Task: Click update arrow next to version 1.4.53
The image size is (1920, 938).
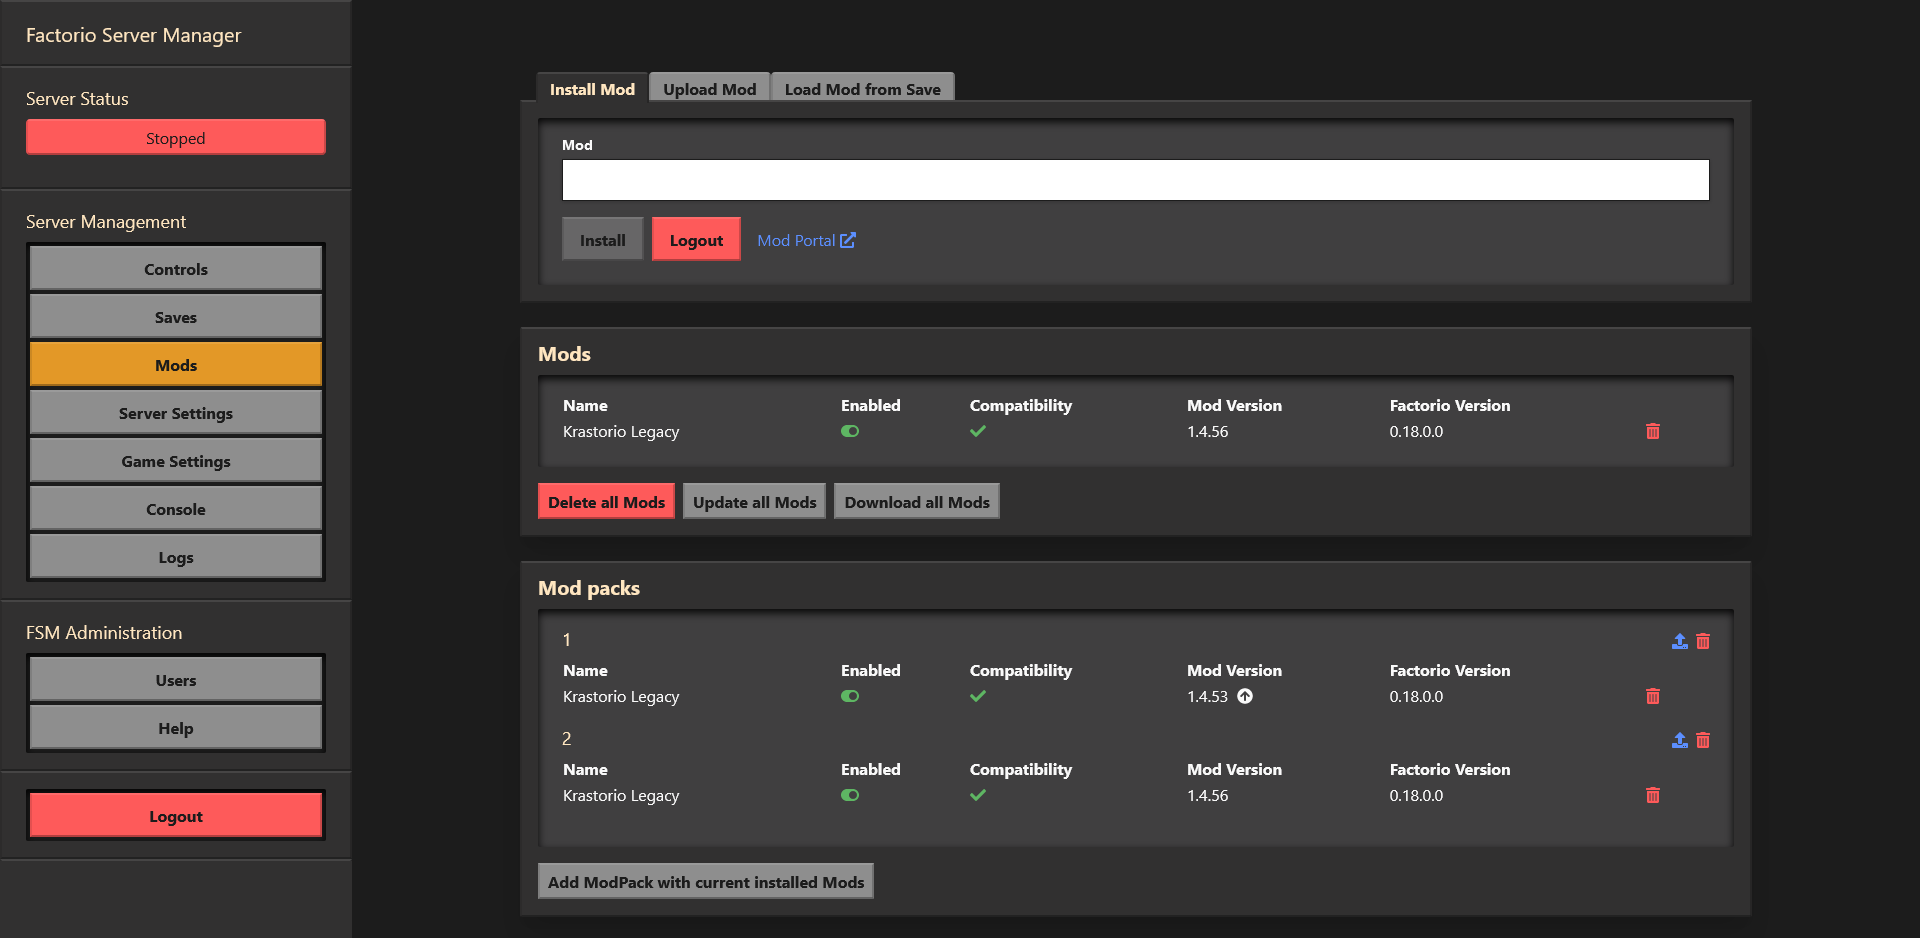Action: [1245, 696]
